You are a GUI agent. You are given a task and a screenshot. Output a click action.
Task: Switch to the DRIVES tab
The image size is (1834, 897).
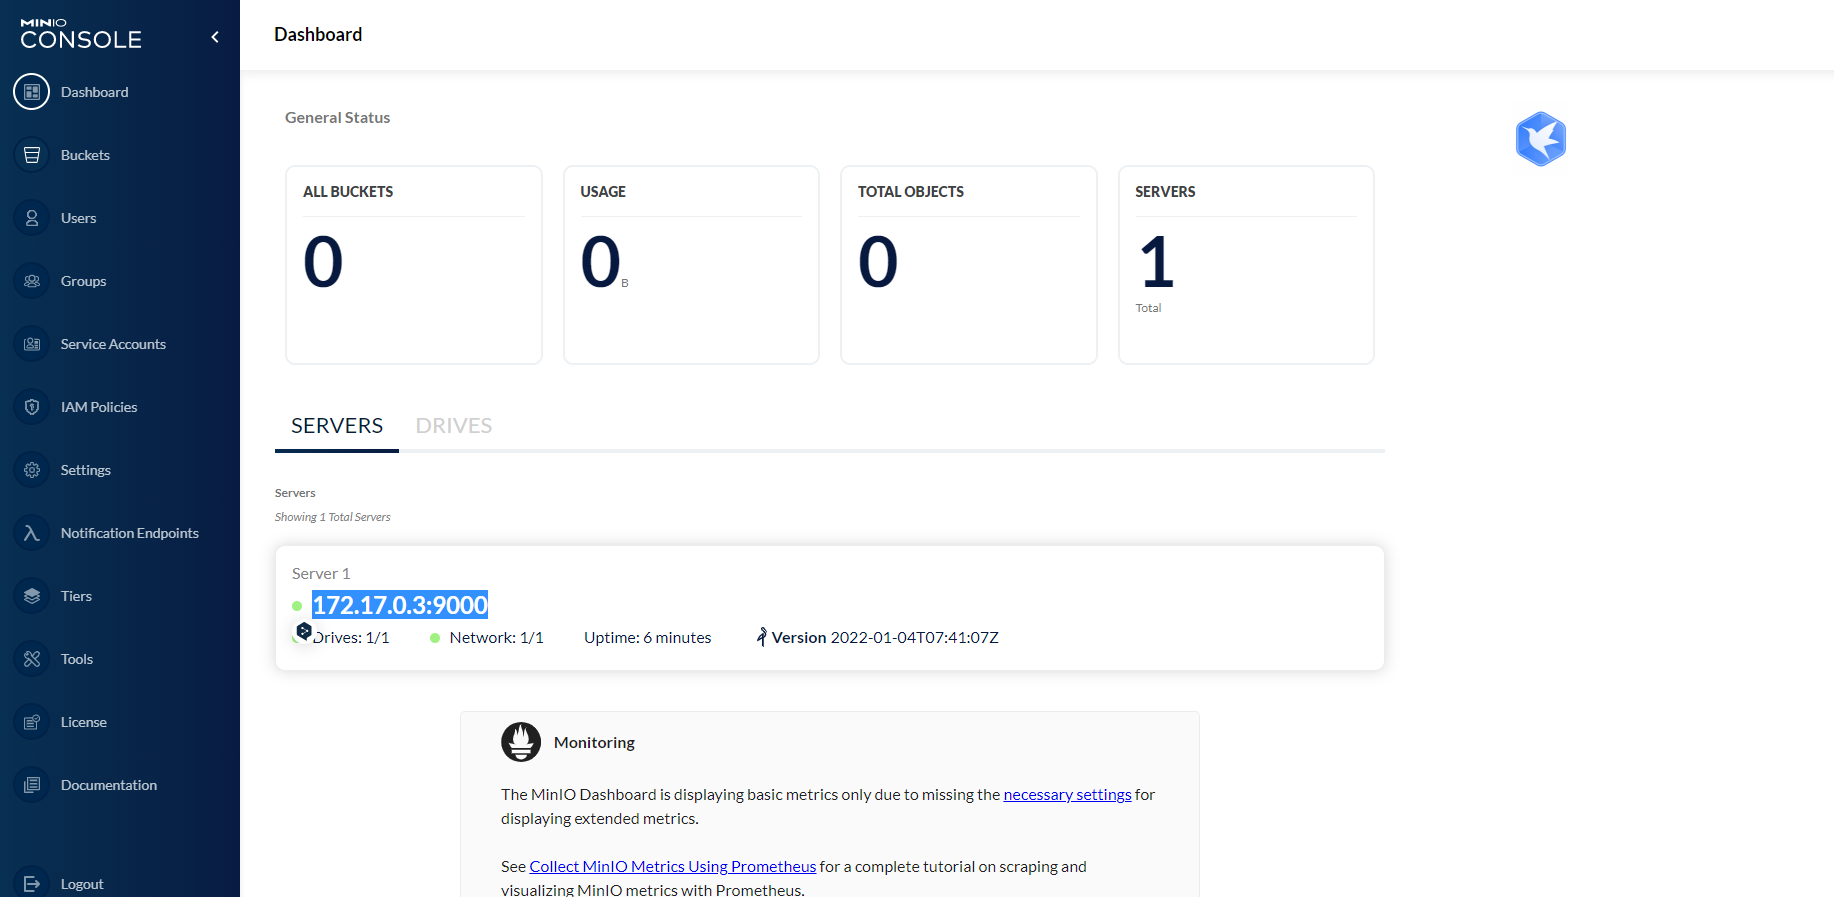(454, 426)
